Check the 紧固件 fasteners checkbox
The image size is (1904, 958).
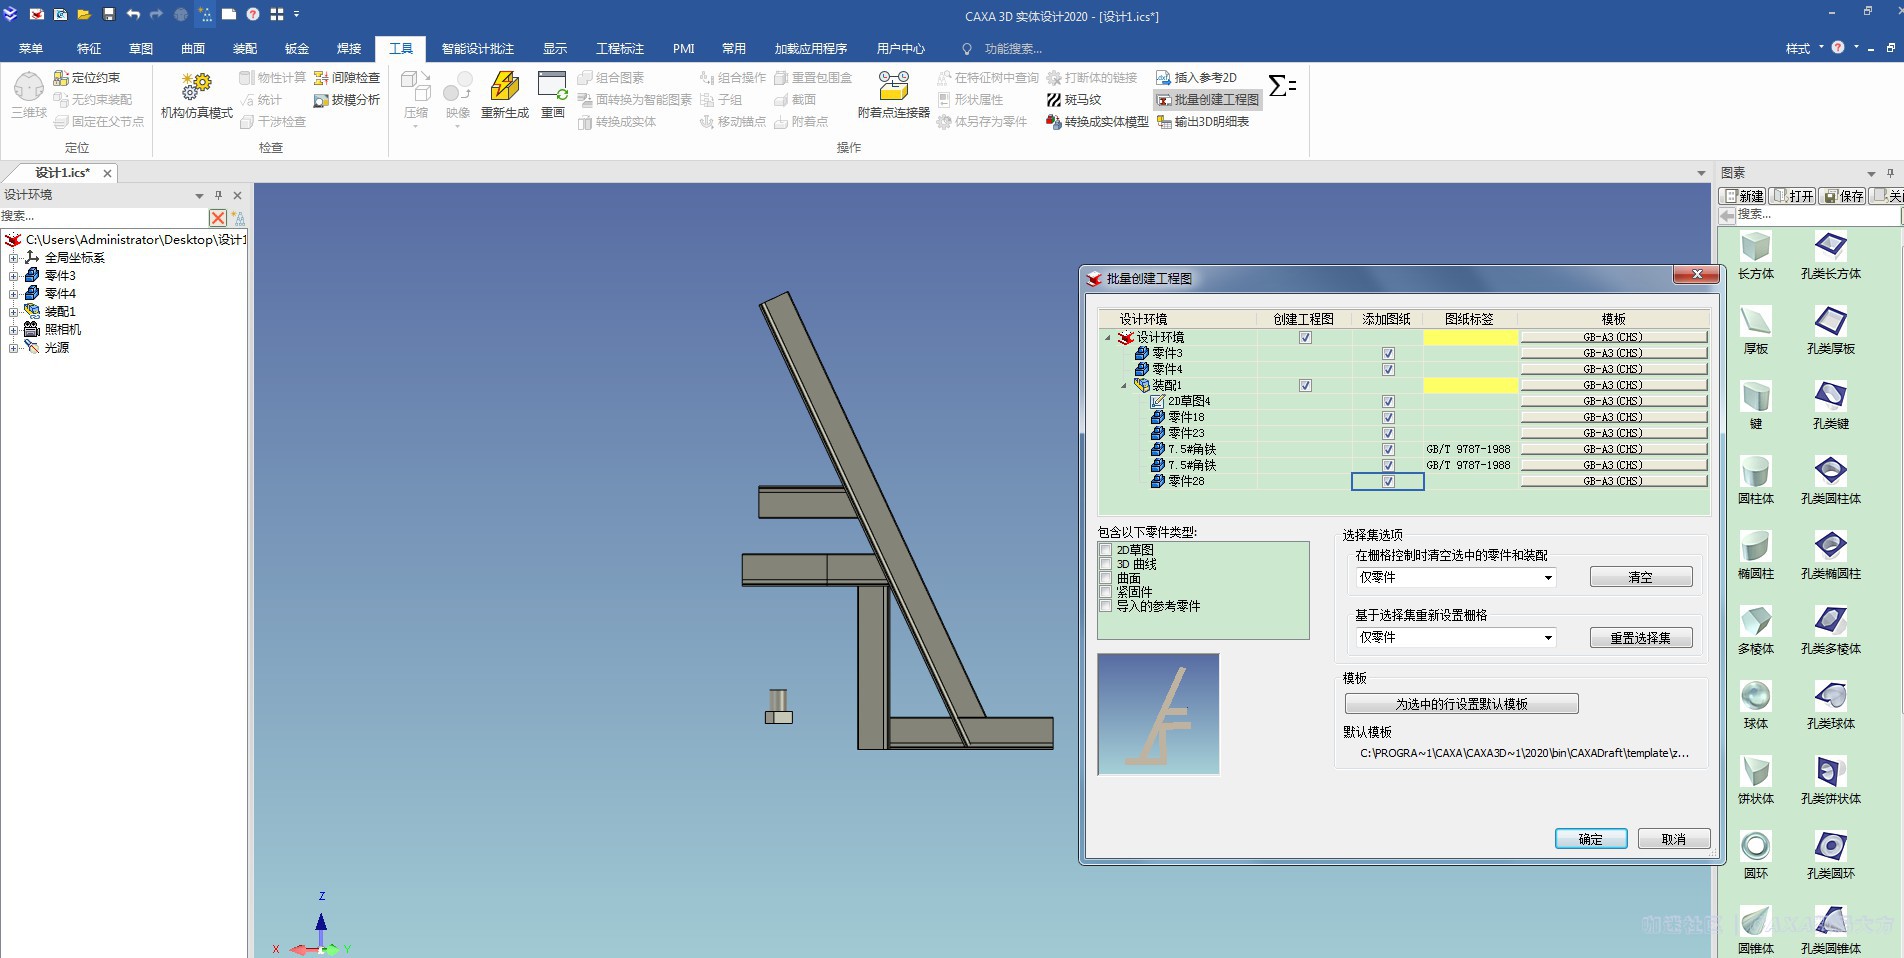pos(1106,592)
